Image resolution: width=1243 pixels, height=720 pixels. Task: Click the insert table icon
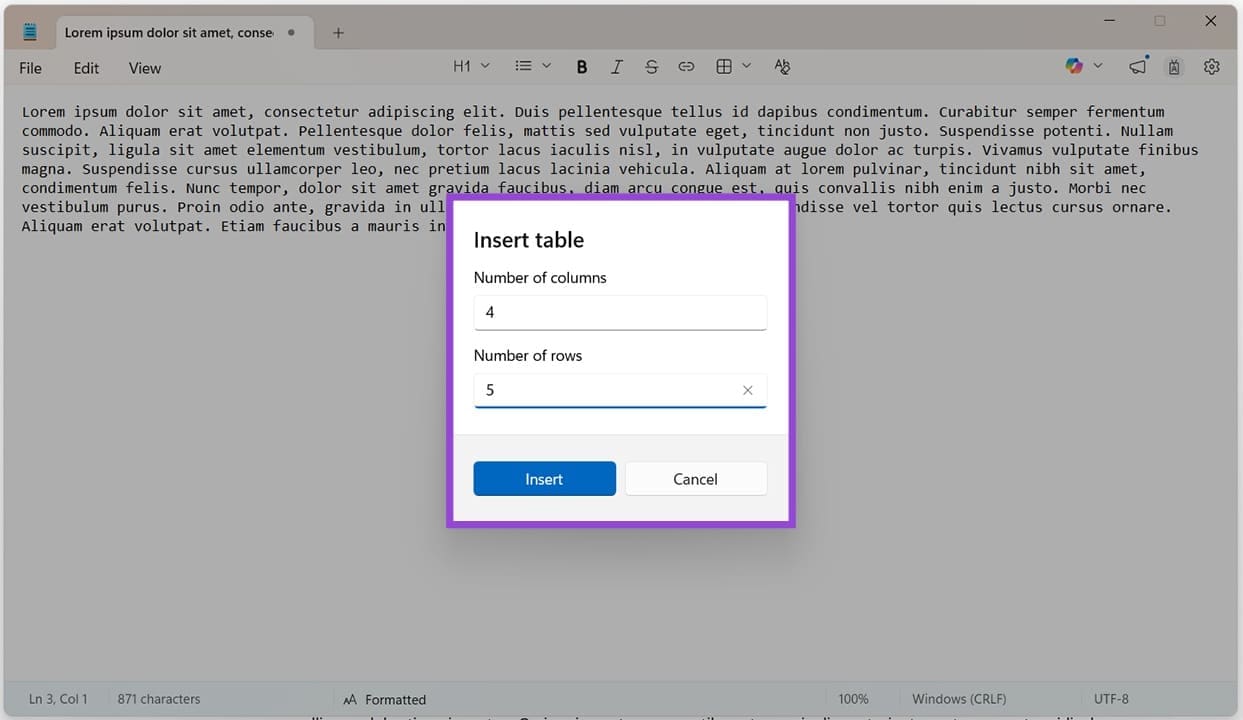tap(722, 66)
